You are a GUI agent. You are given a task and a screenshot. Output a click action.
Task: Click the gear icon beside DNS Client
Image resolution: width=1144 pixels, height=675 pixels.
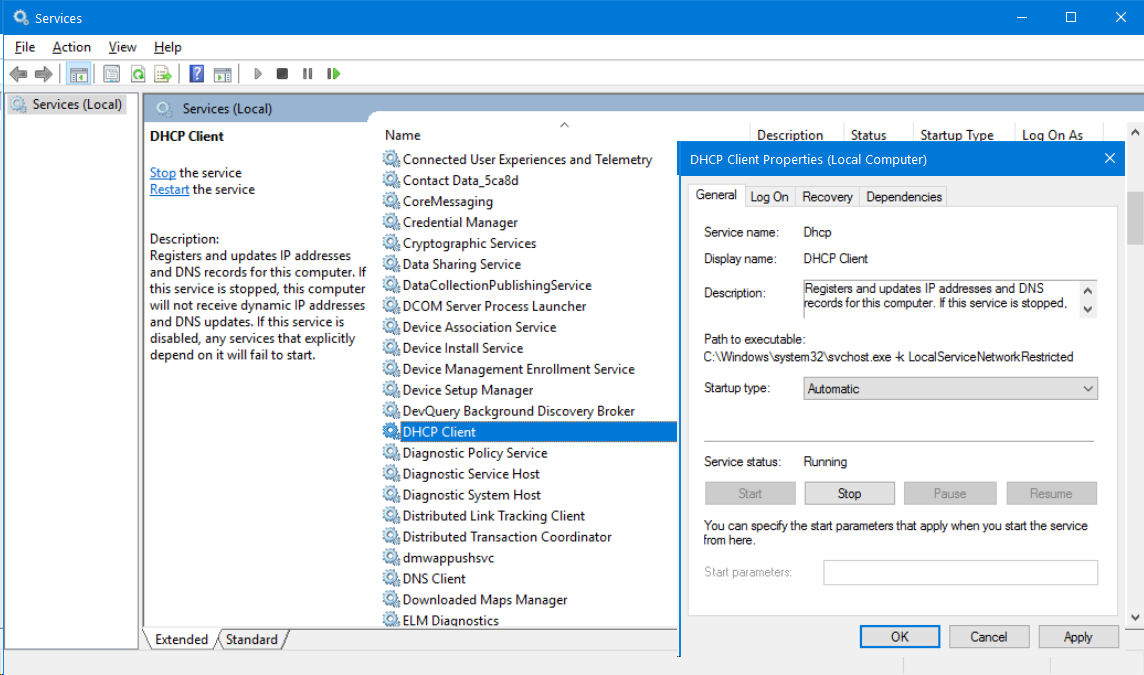coord(392,578)
